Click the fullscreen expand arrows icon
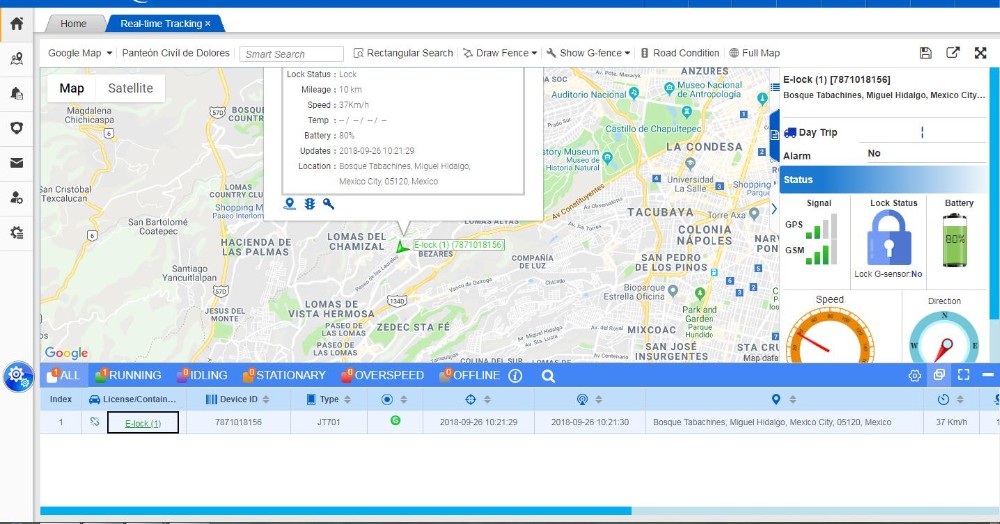 pyautogui.click(x=980, y=53)
